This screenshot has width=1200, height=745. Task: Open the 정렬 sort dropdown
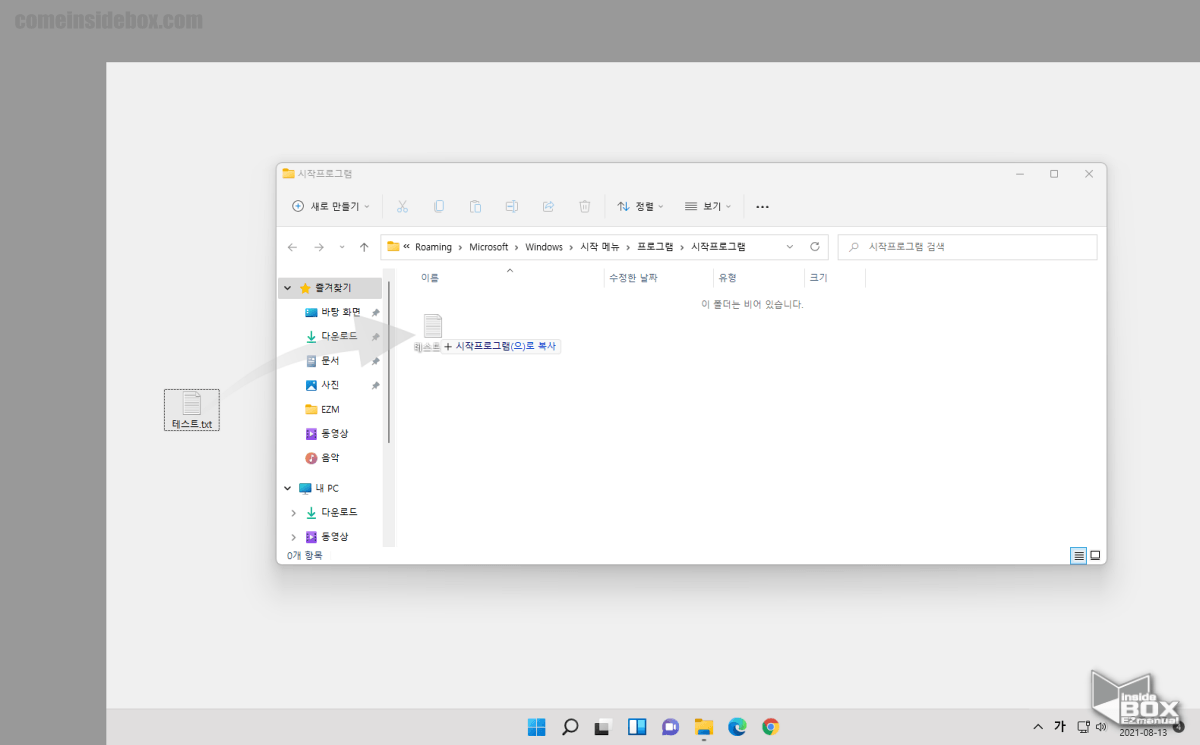pos(641,206)
